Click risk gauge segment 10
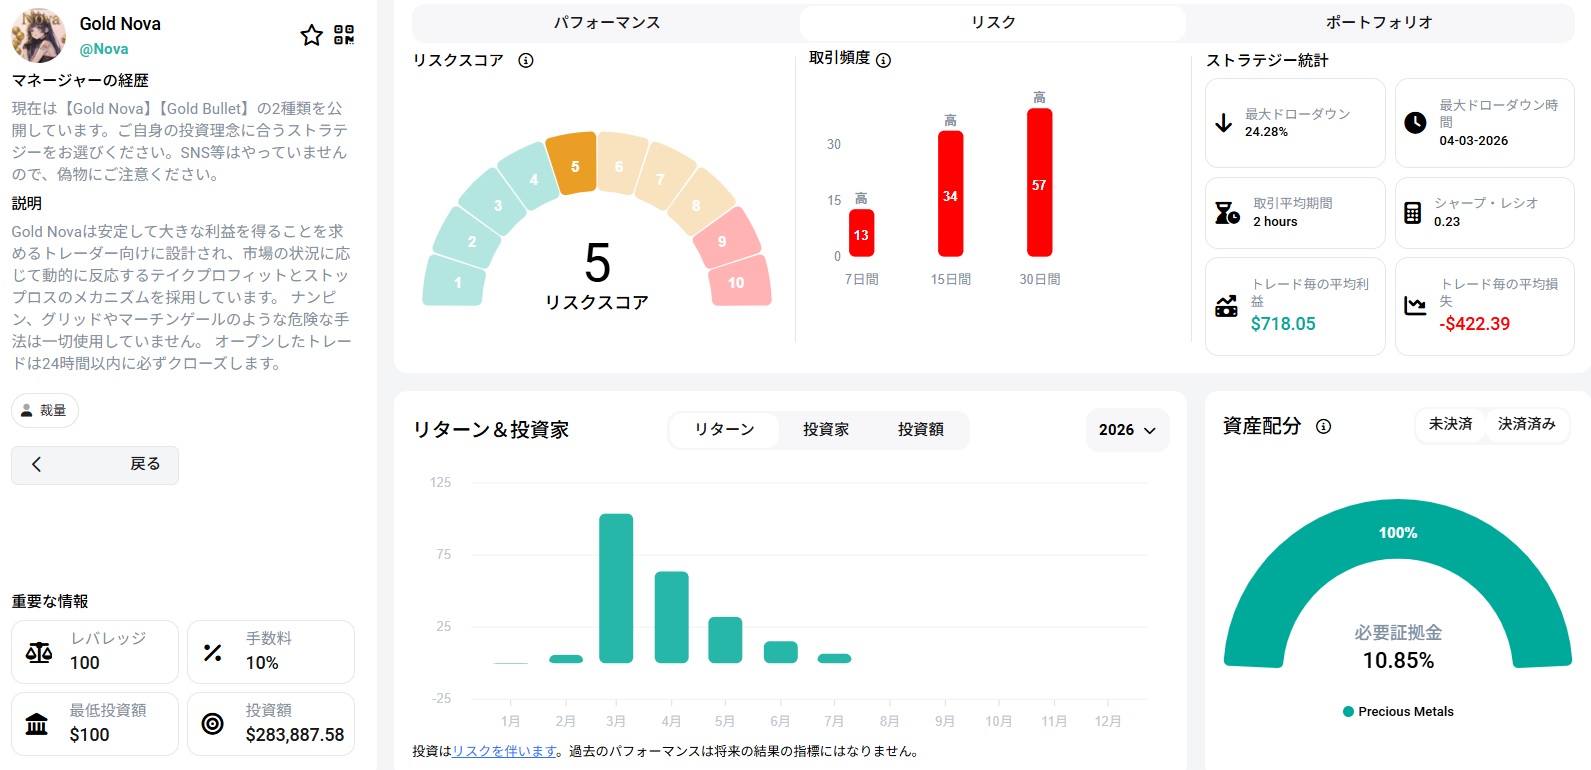1591x770 pixels. point(738,282)
